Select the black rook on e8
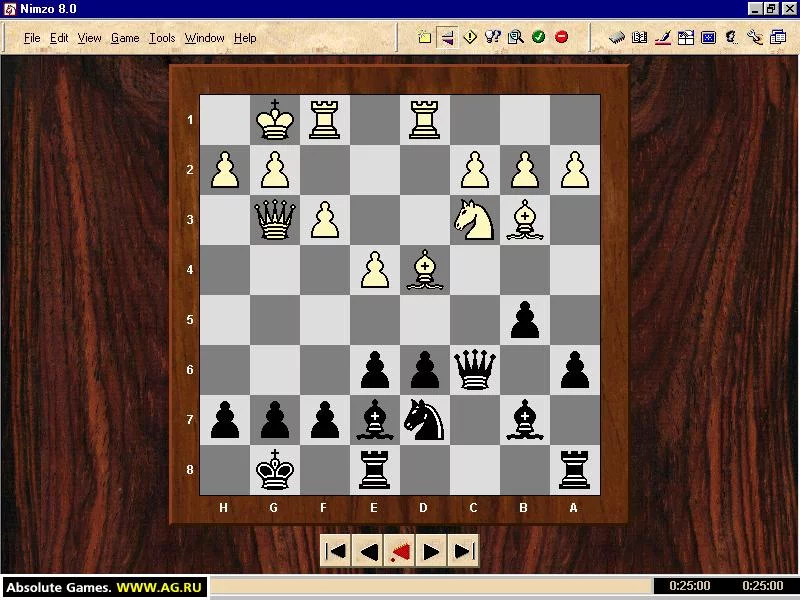800x600 pixels. pyautogui.click(x=374, y=470)
